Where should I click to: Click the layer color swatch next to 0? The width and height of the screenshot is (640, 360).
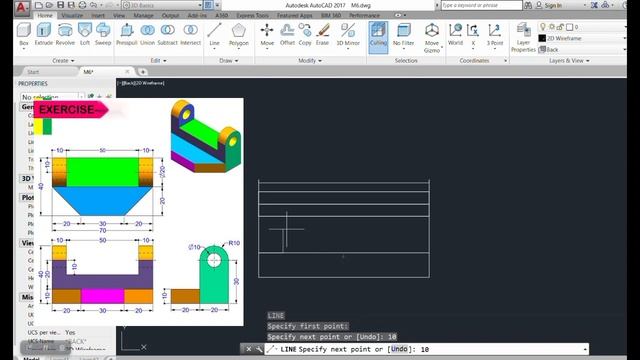[569, 27]
